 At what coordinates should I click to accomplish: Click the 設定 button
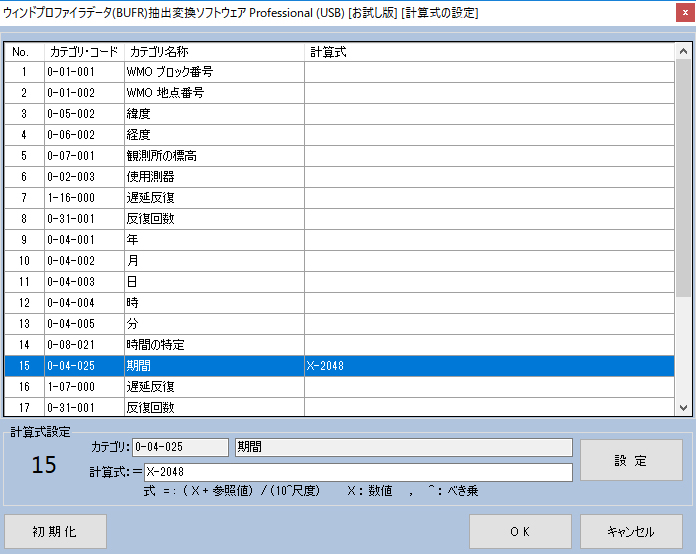[631, 461]
